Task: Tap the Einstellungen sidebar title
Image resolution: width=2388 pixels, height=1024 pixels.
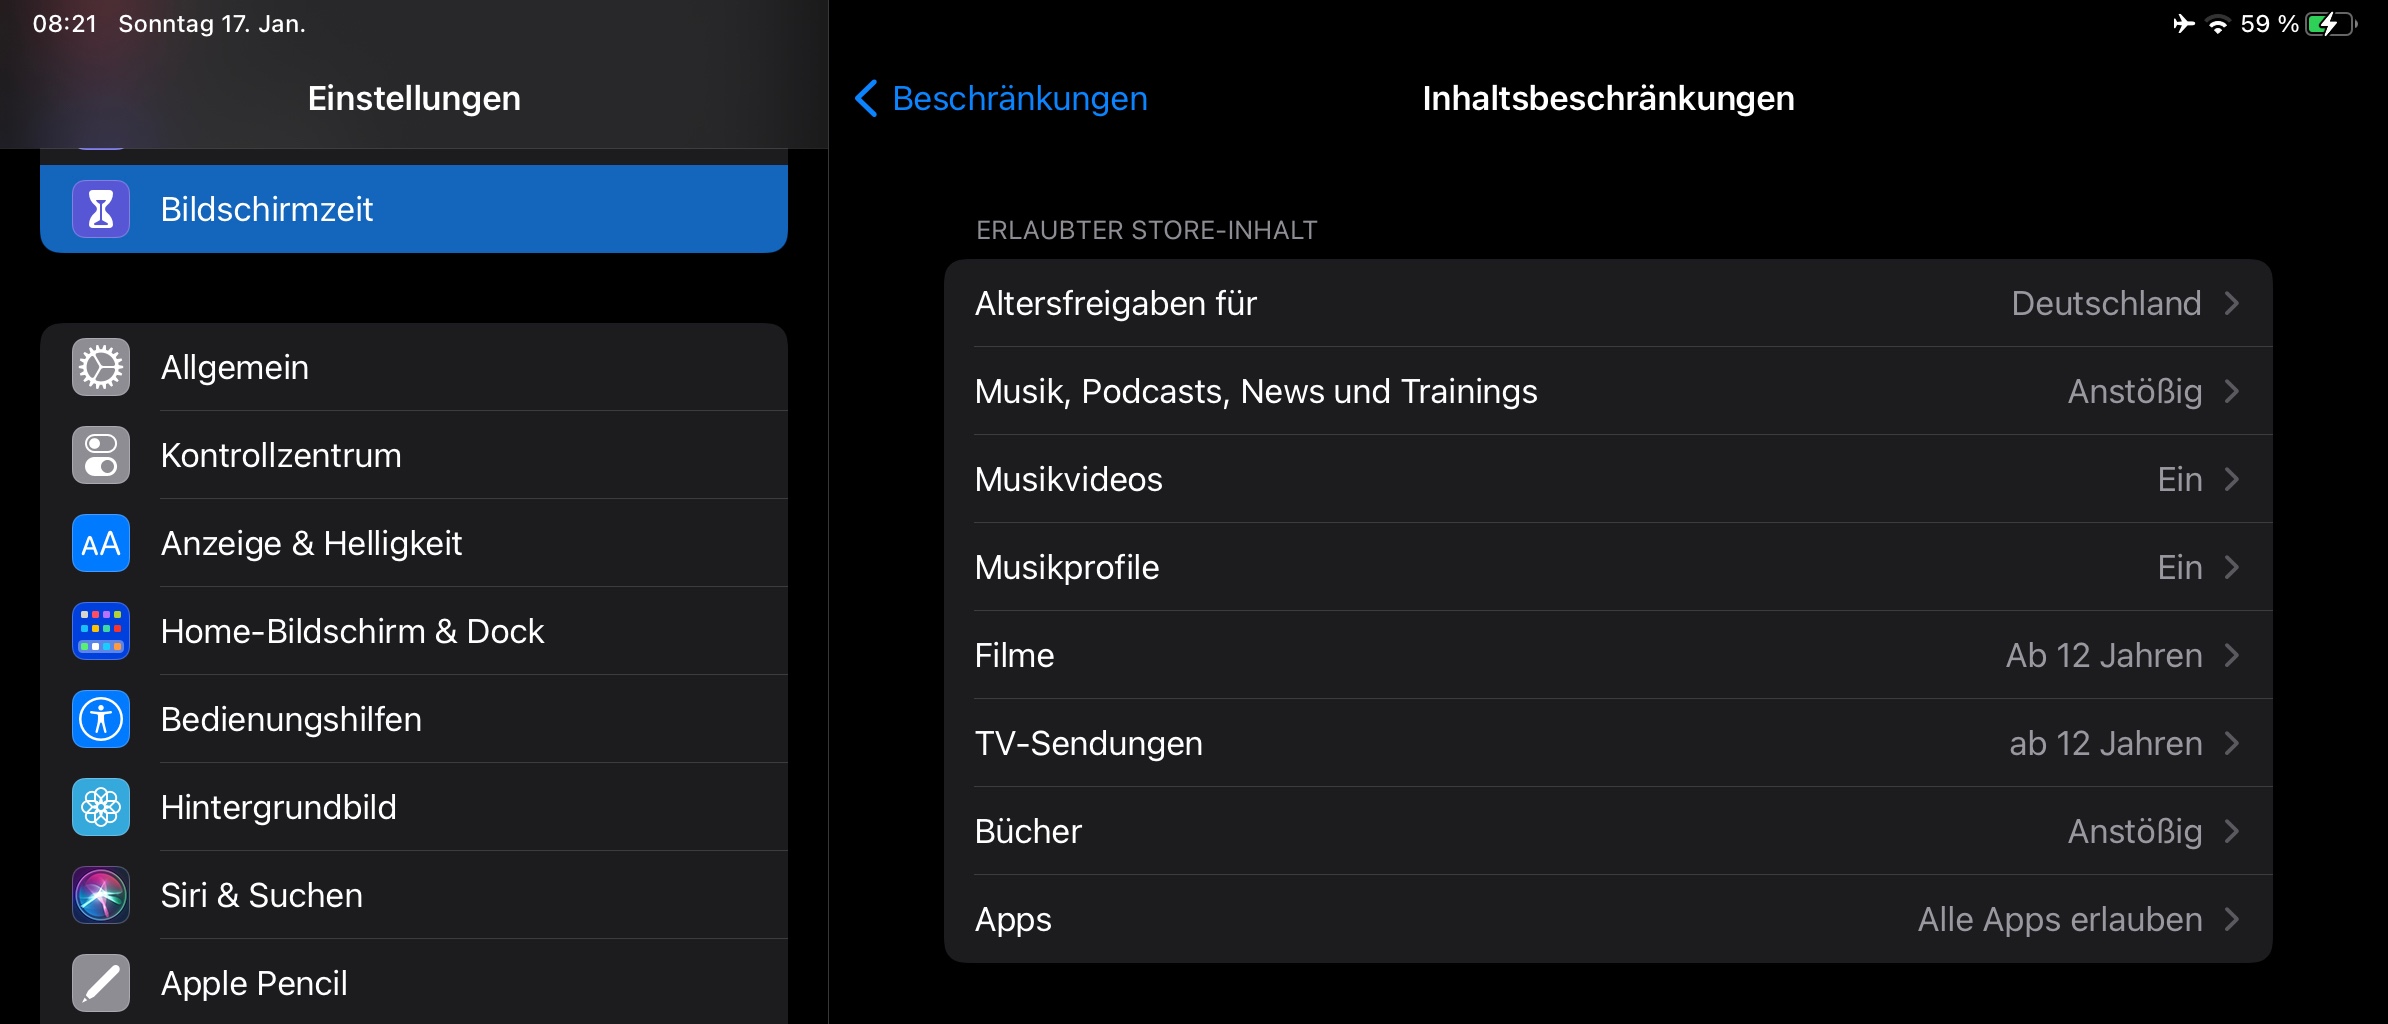Action: [414, 98]
